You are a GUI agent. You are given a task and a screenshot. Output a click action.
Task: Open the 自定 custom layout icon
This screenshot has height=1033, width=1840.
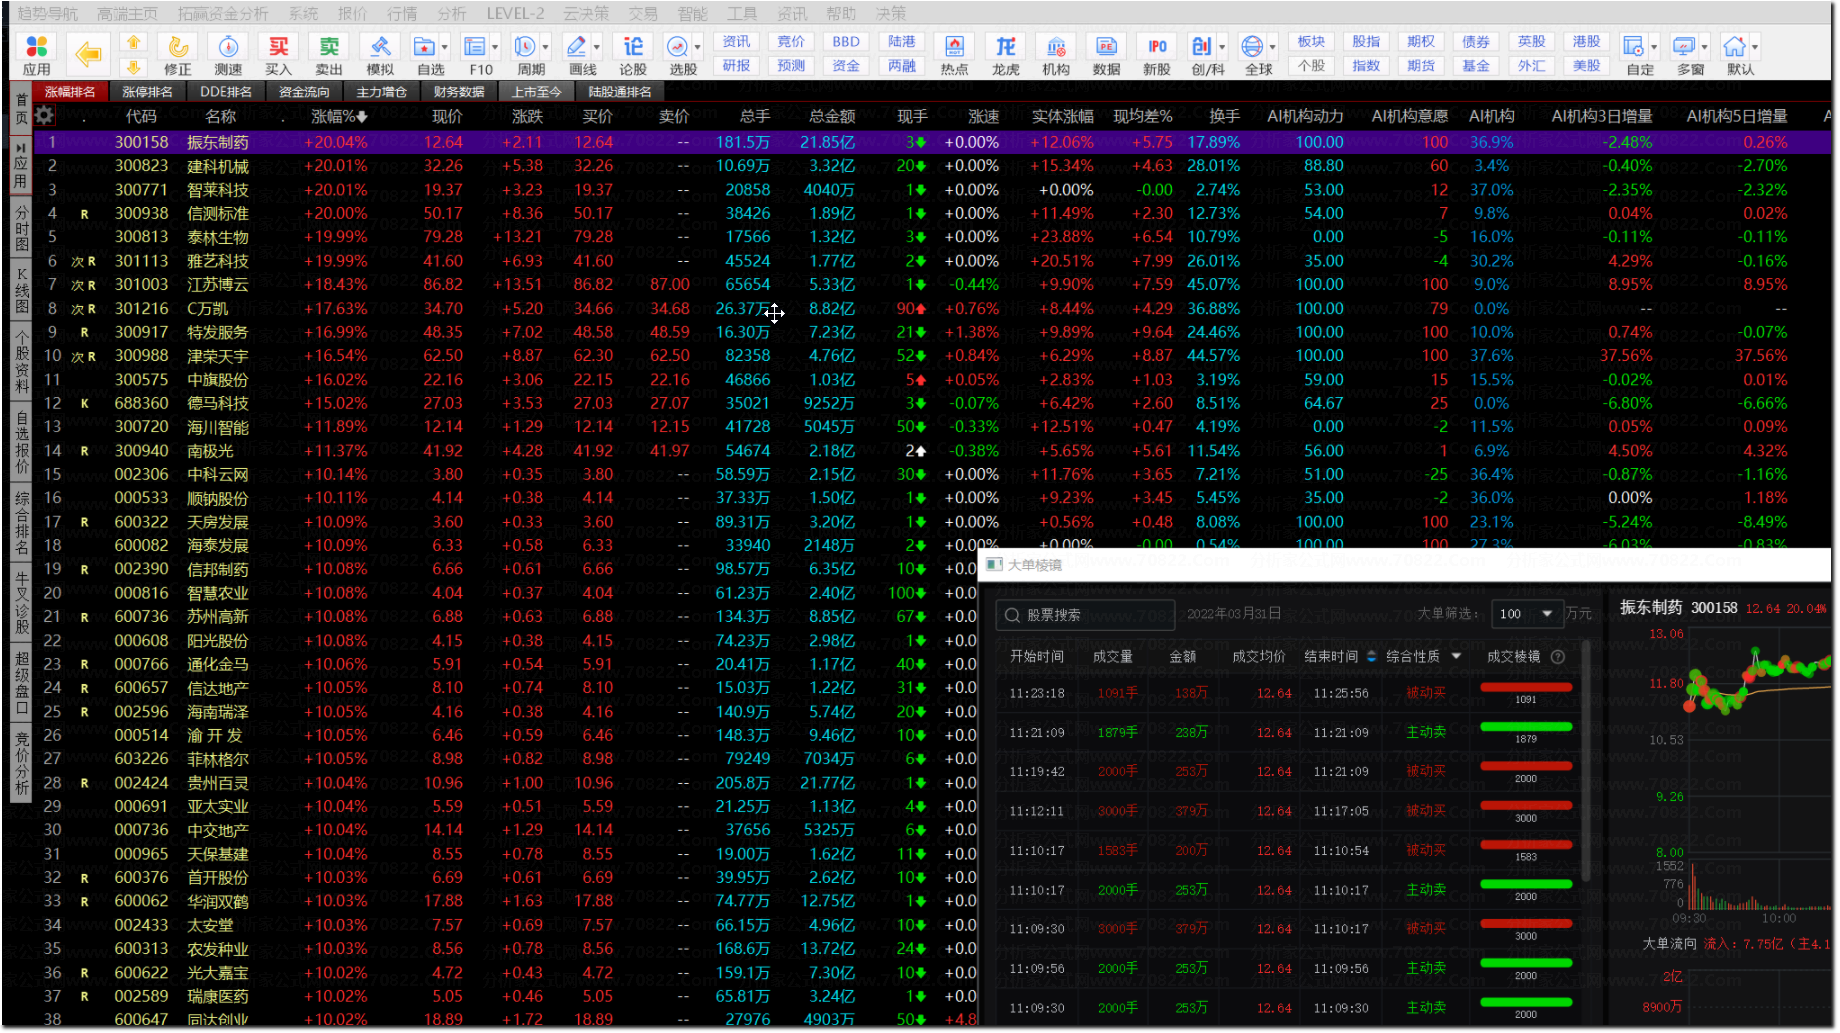coord(1636,54)
